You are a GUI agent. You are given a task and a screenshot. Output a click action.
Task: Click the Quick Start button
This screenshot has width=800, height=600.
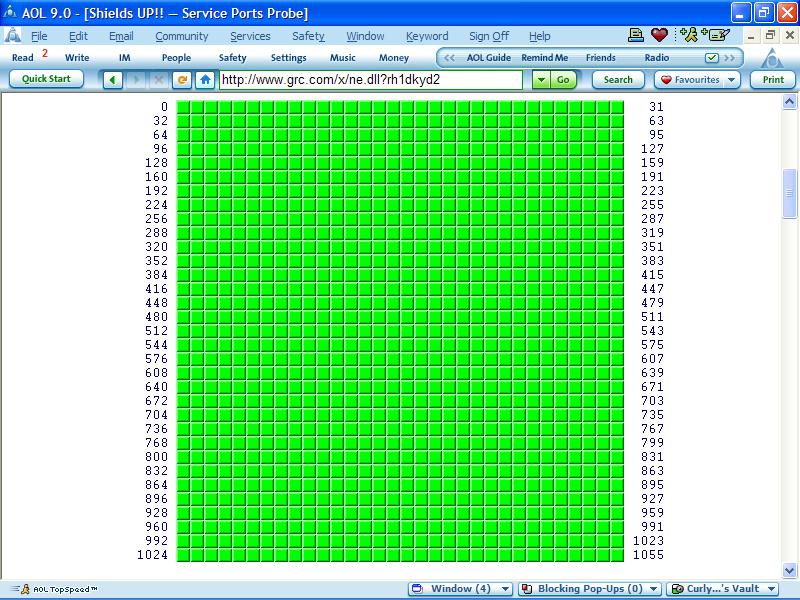point(46,79)
